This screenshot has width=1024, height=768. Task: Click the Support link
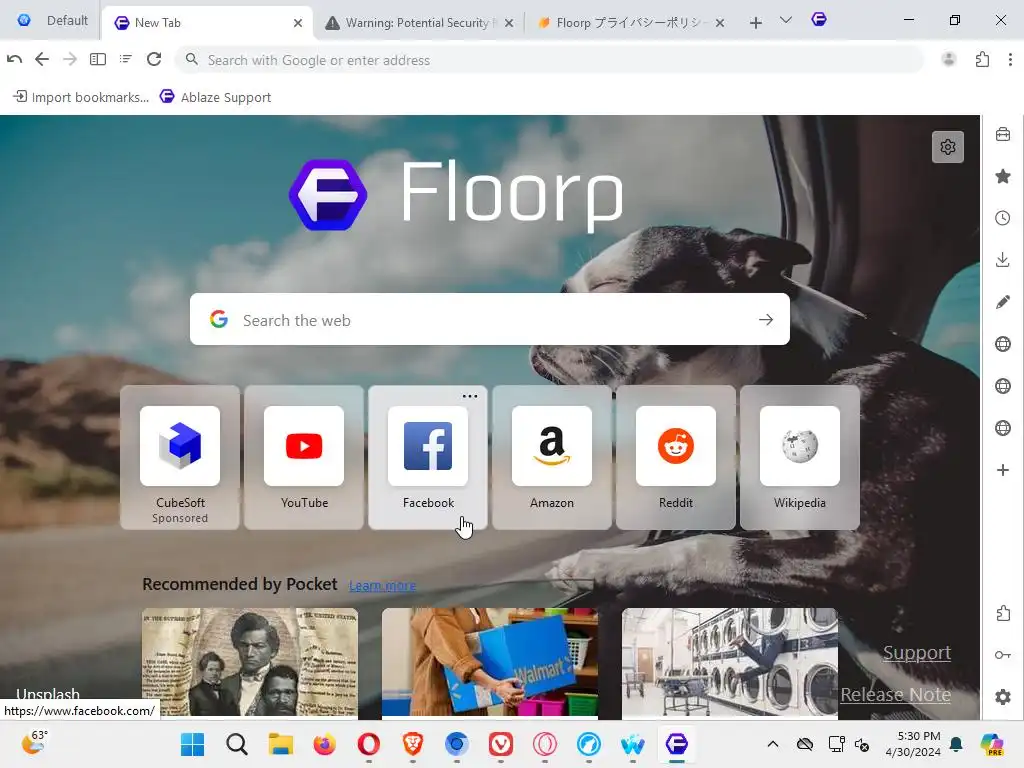pos(917,652)
